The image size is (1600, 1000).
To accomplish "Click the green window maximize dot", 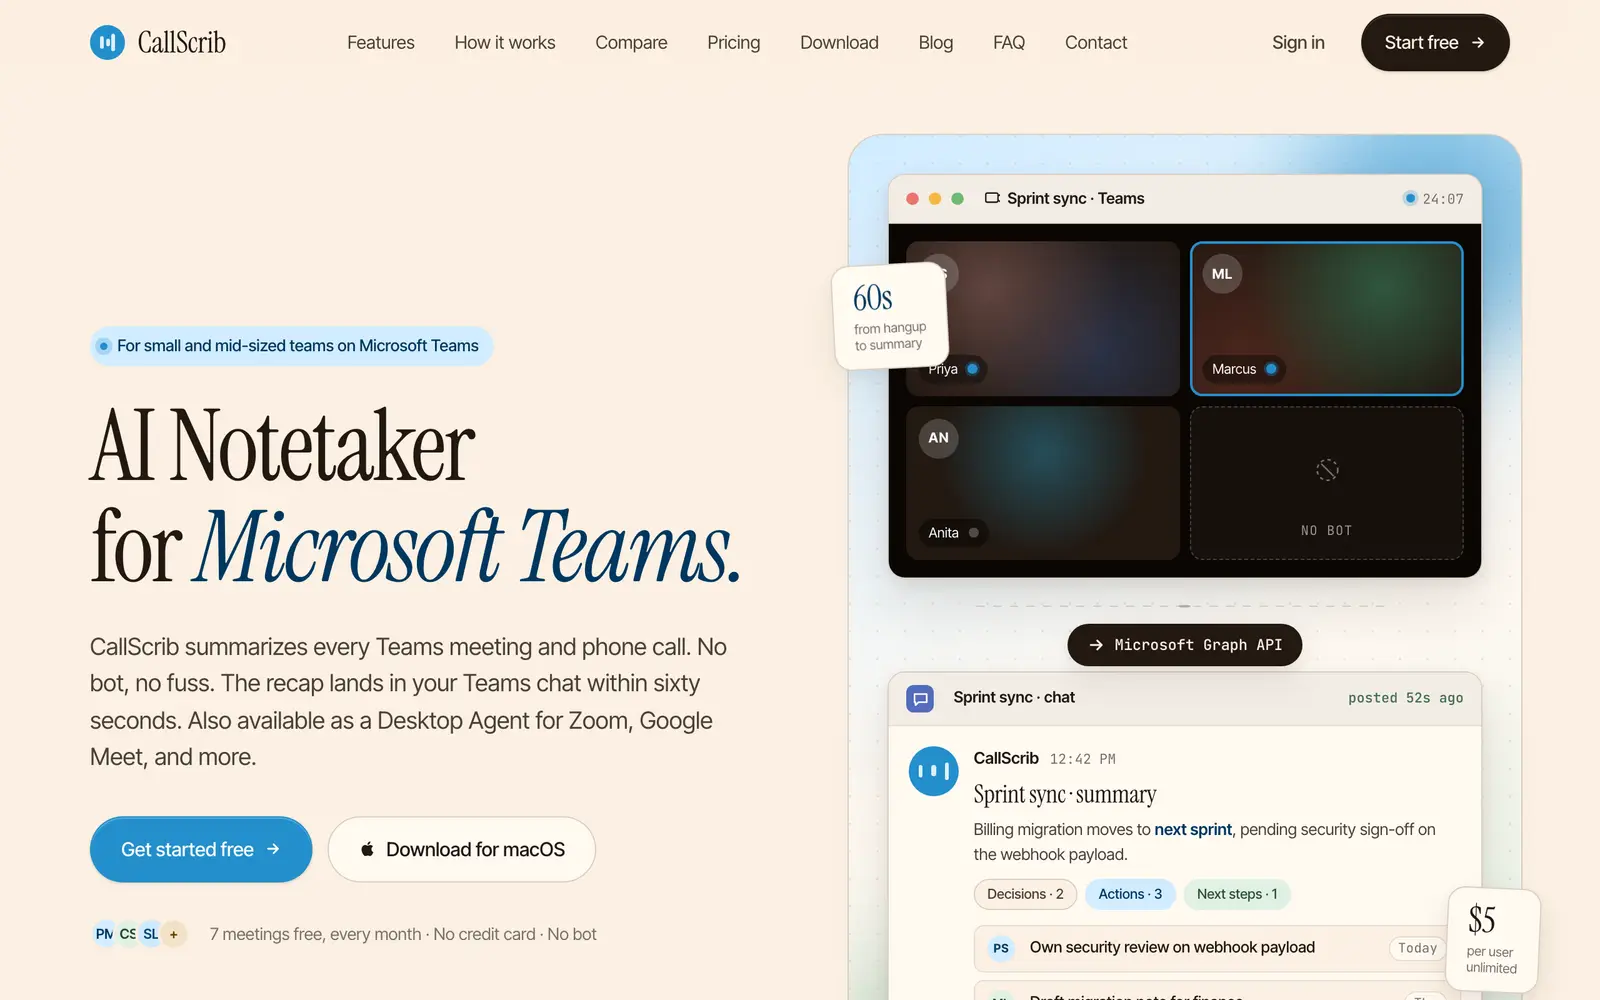I will click(x=957, y=199).
